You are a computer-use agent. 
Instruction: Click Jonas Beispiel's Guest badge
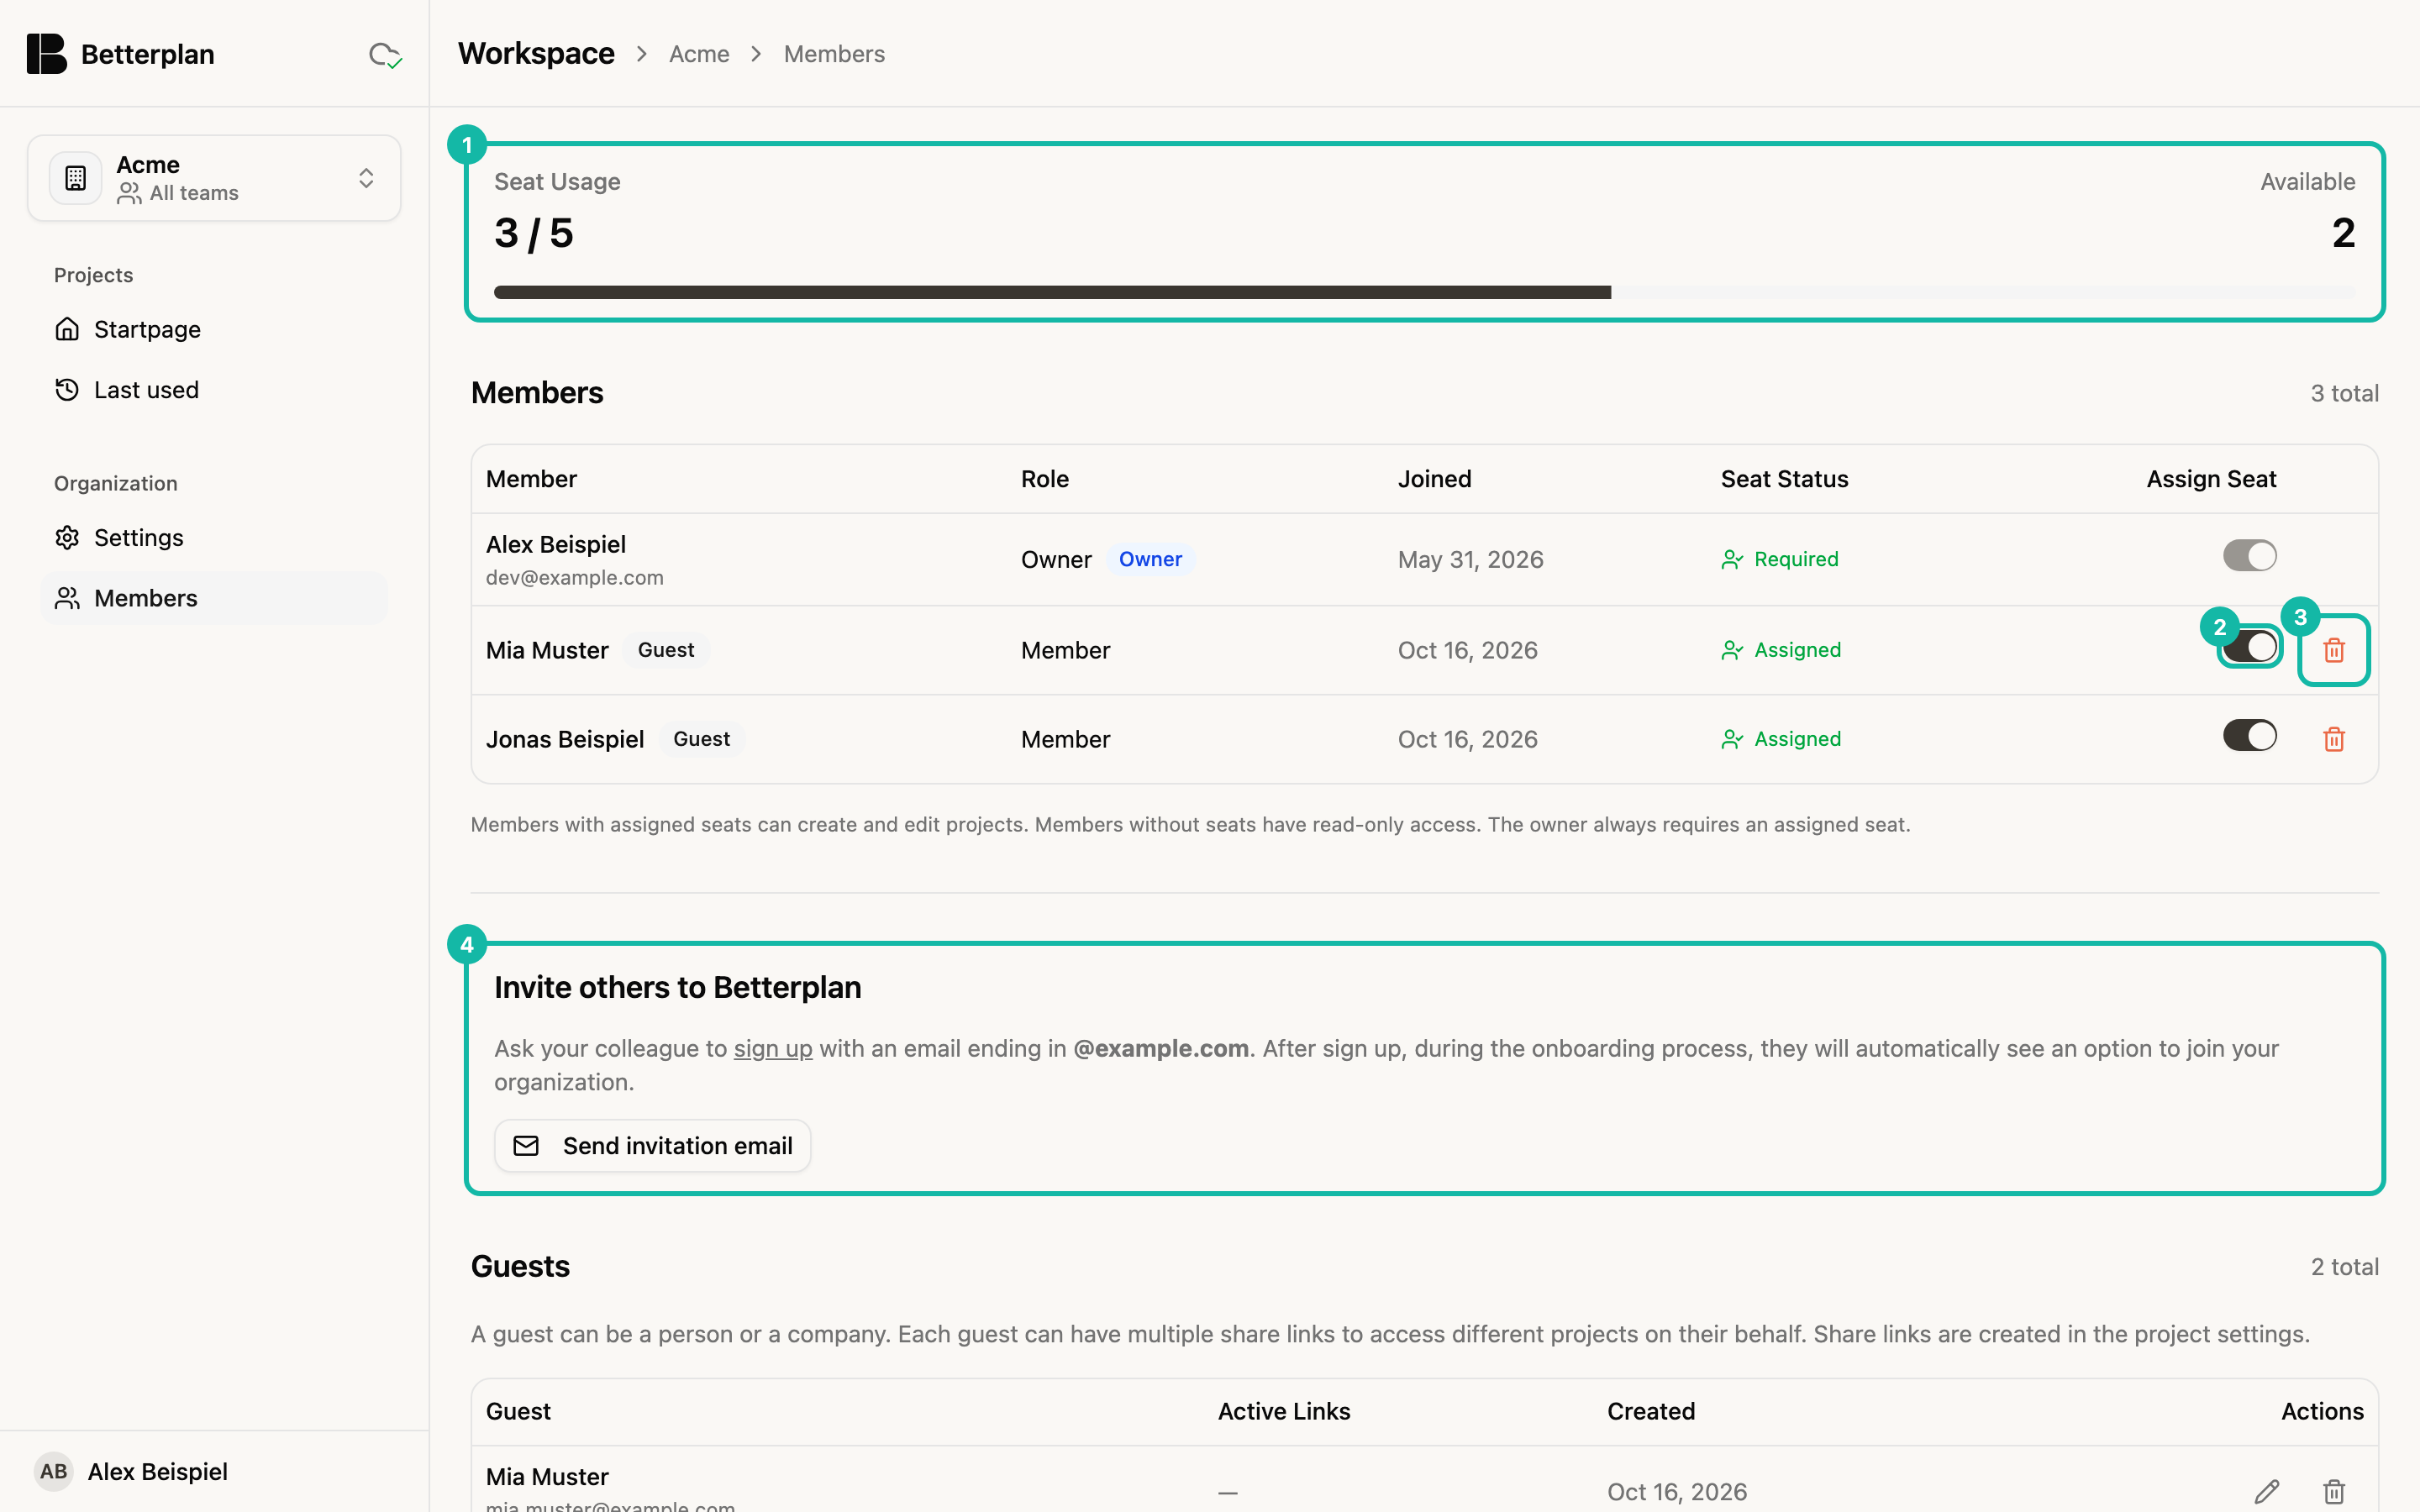pos(701,739)
